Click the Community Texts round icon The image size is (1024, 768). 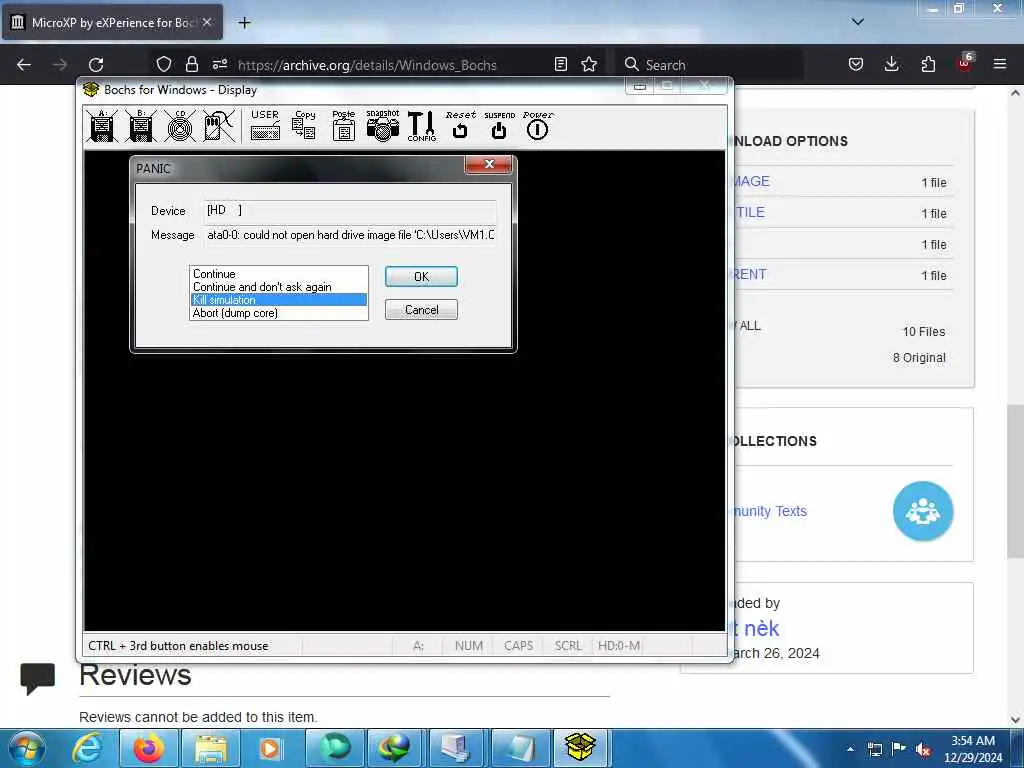click(923, 511)
